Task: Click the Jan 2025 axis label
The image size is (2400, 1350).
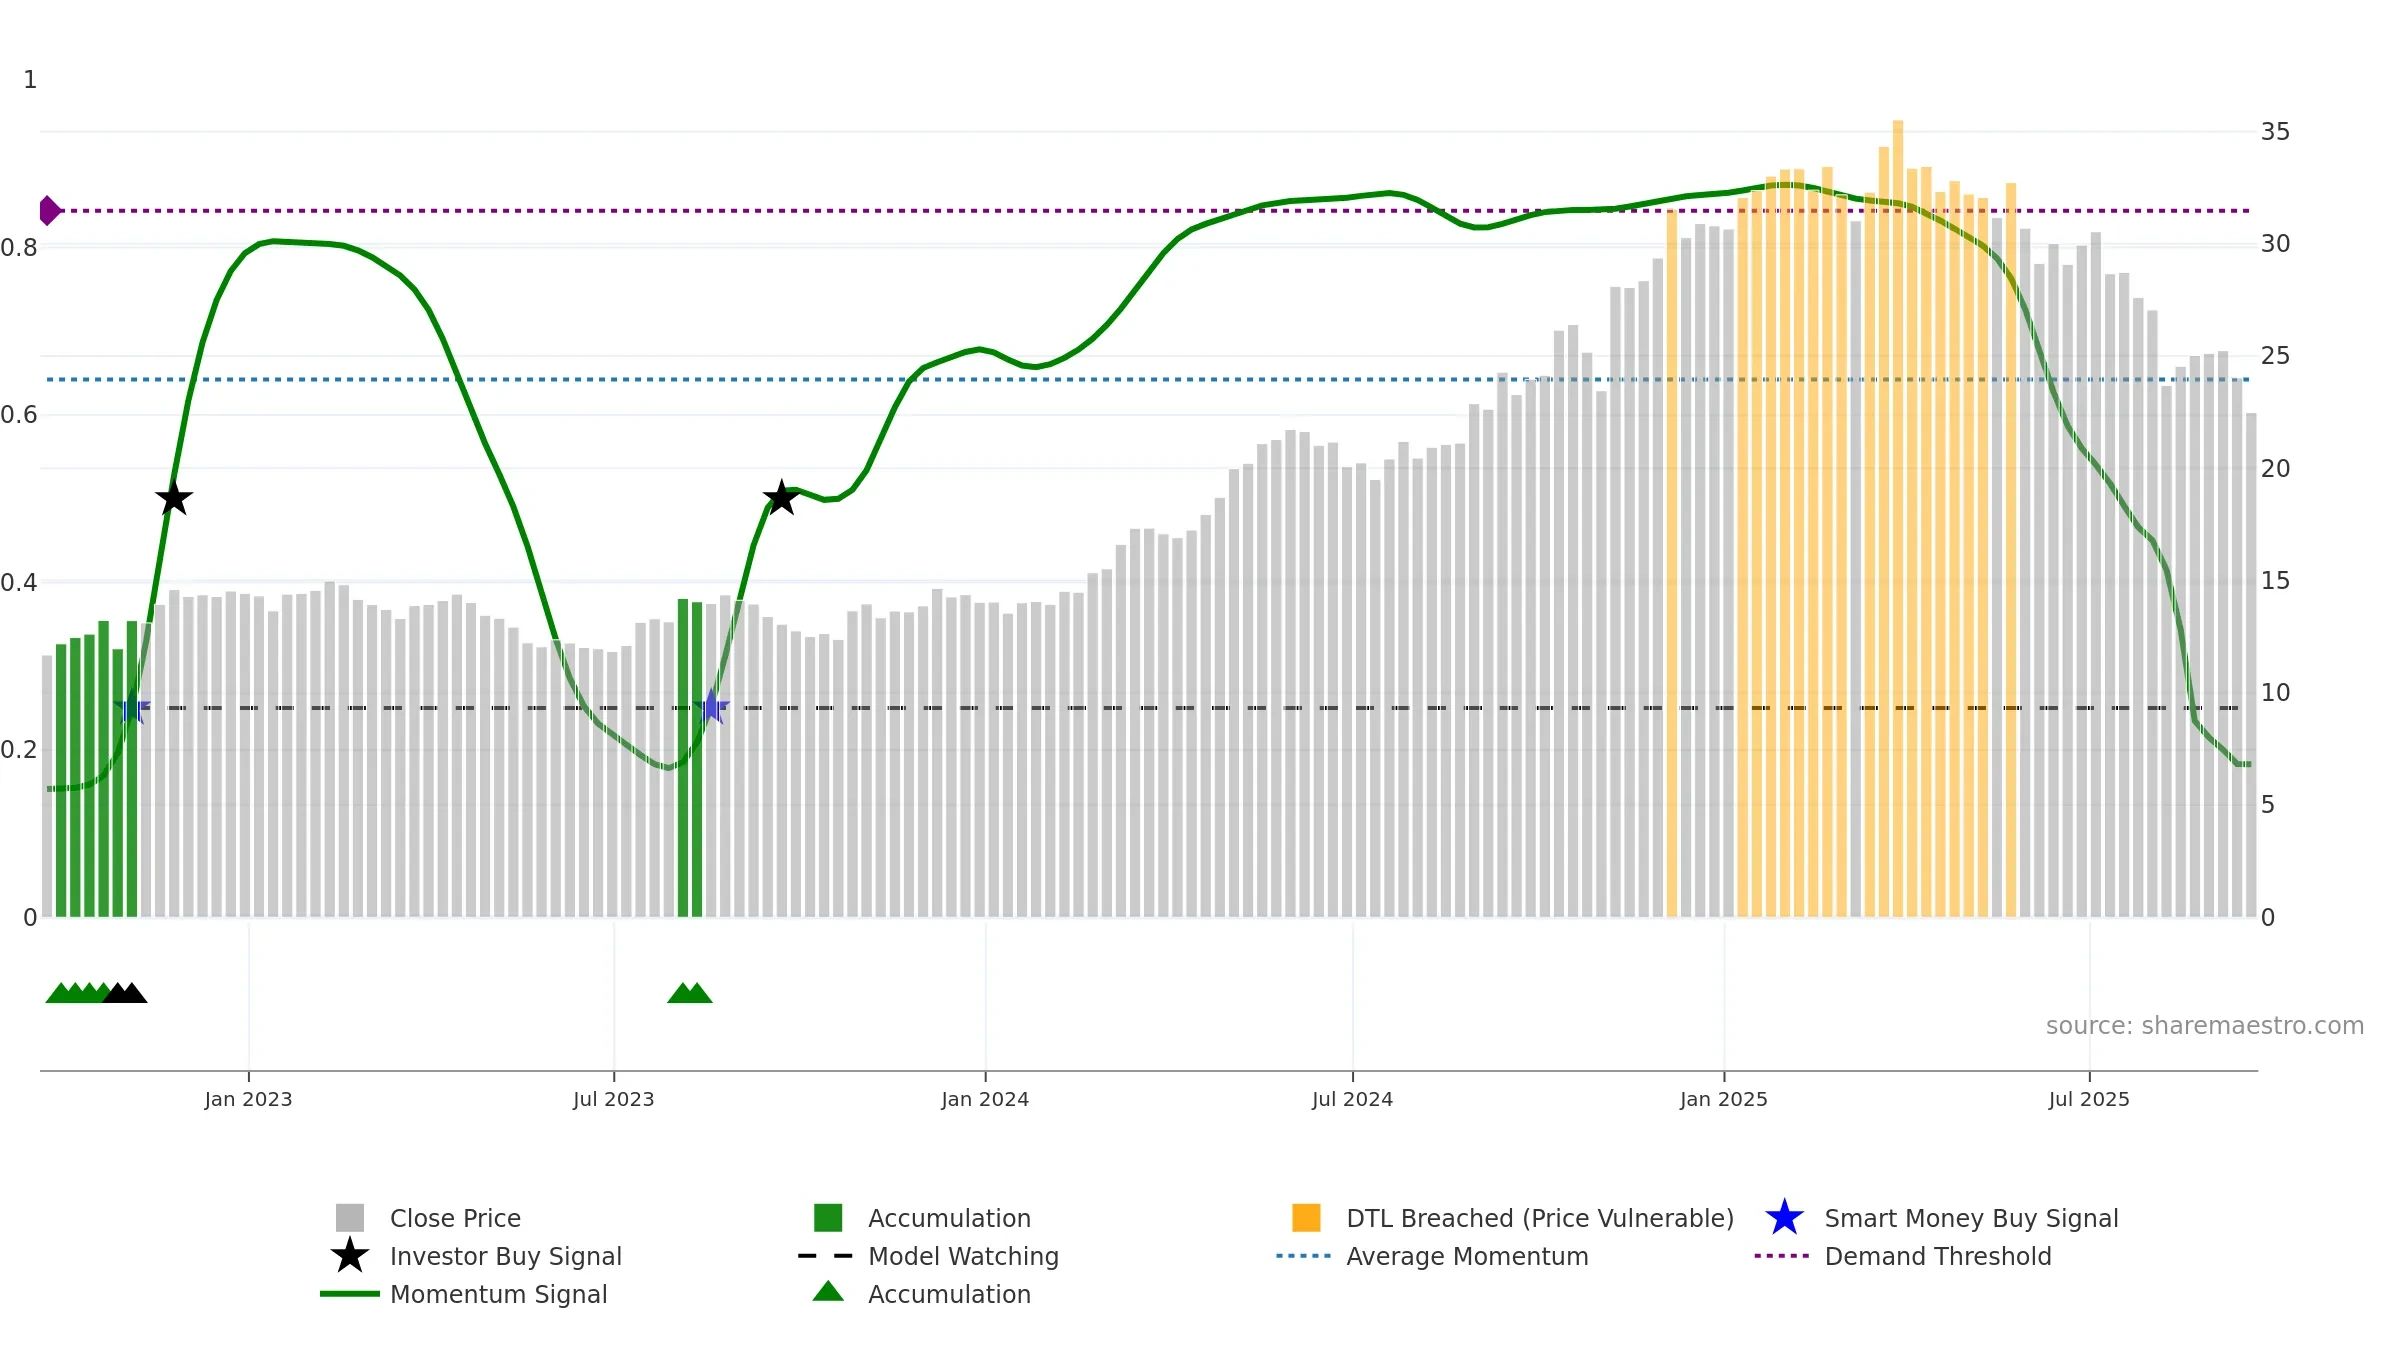Action: click(1724, 1099)
